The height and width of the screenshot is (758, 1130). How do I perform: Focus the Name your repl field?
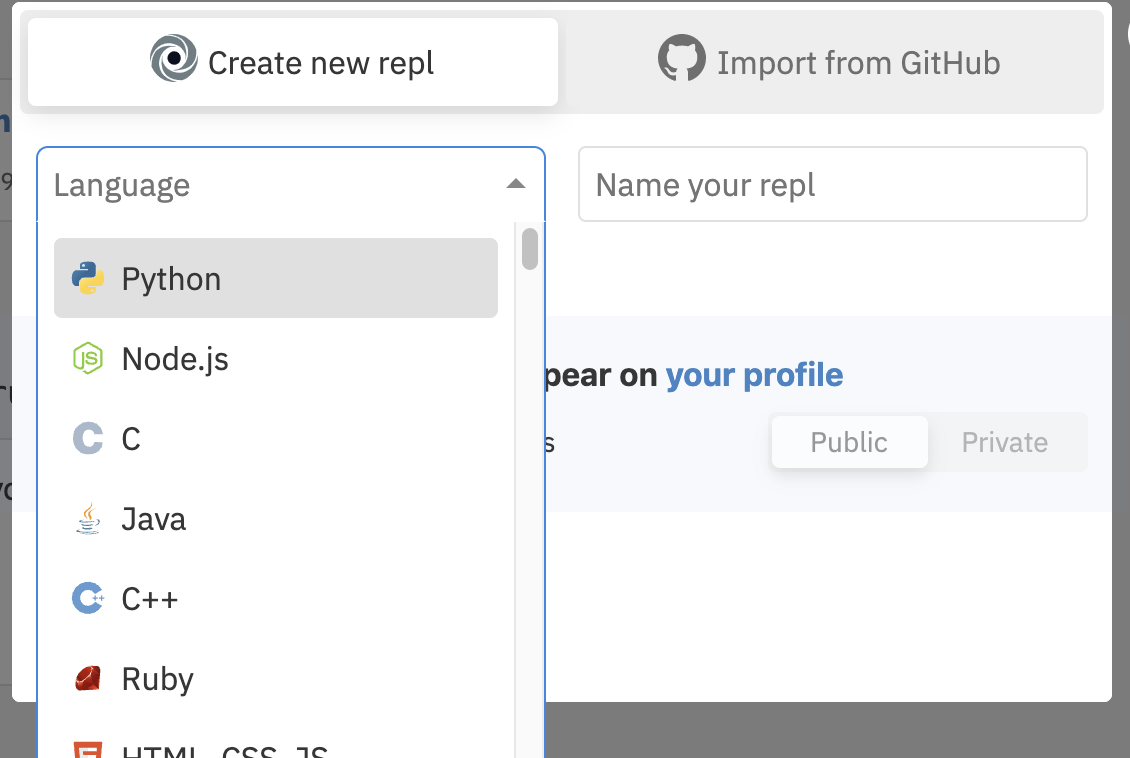832,184
